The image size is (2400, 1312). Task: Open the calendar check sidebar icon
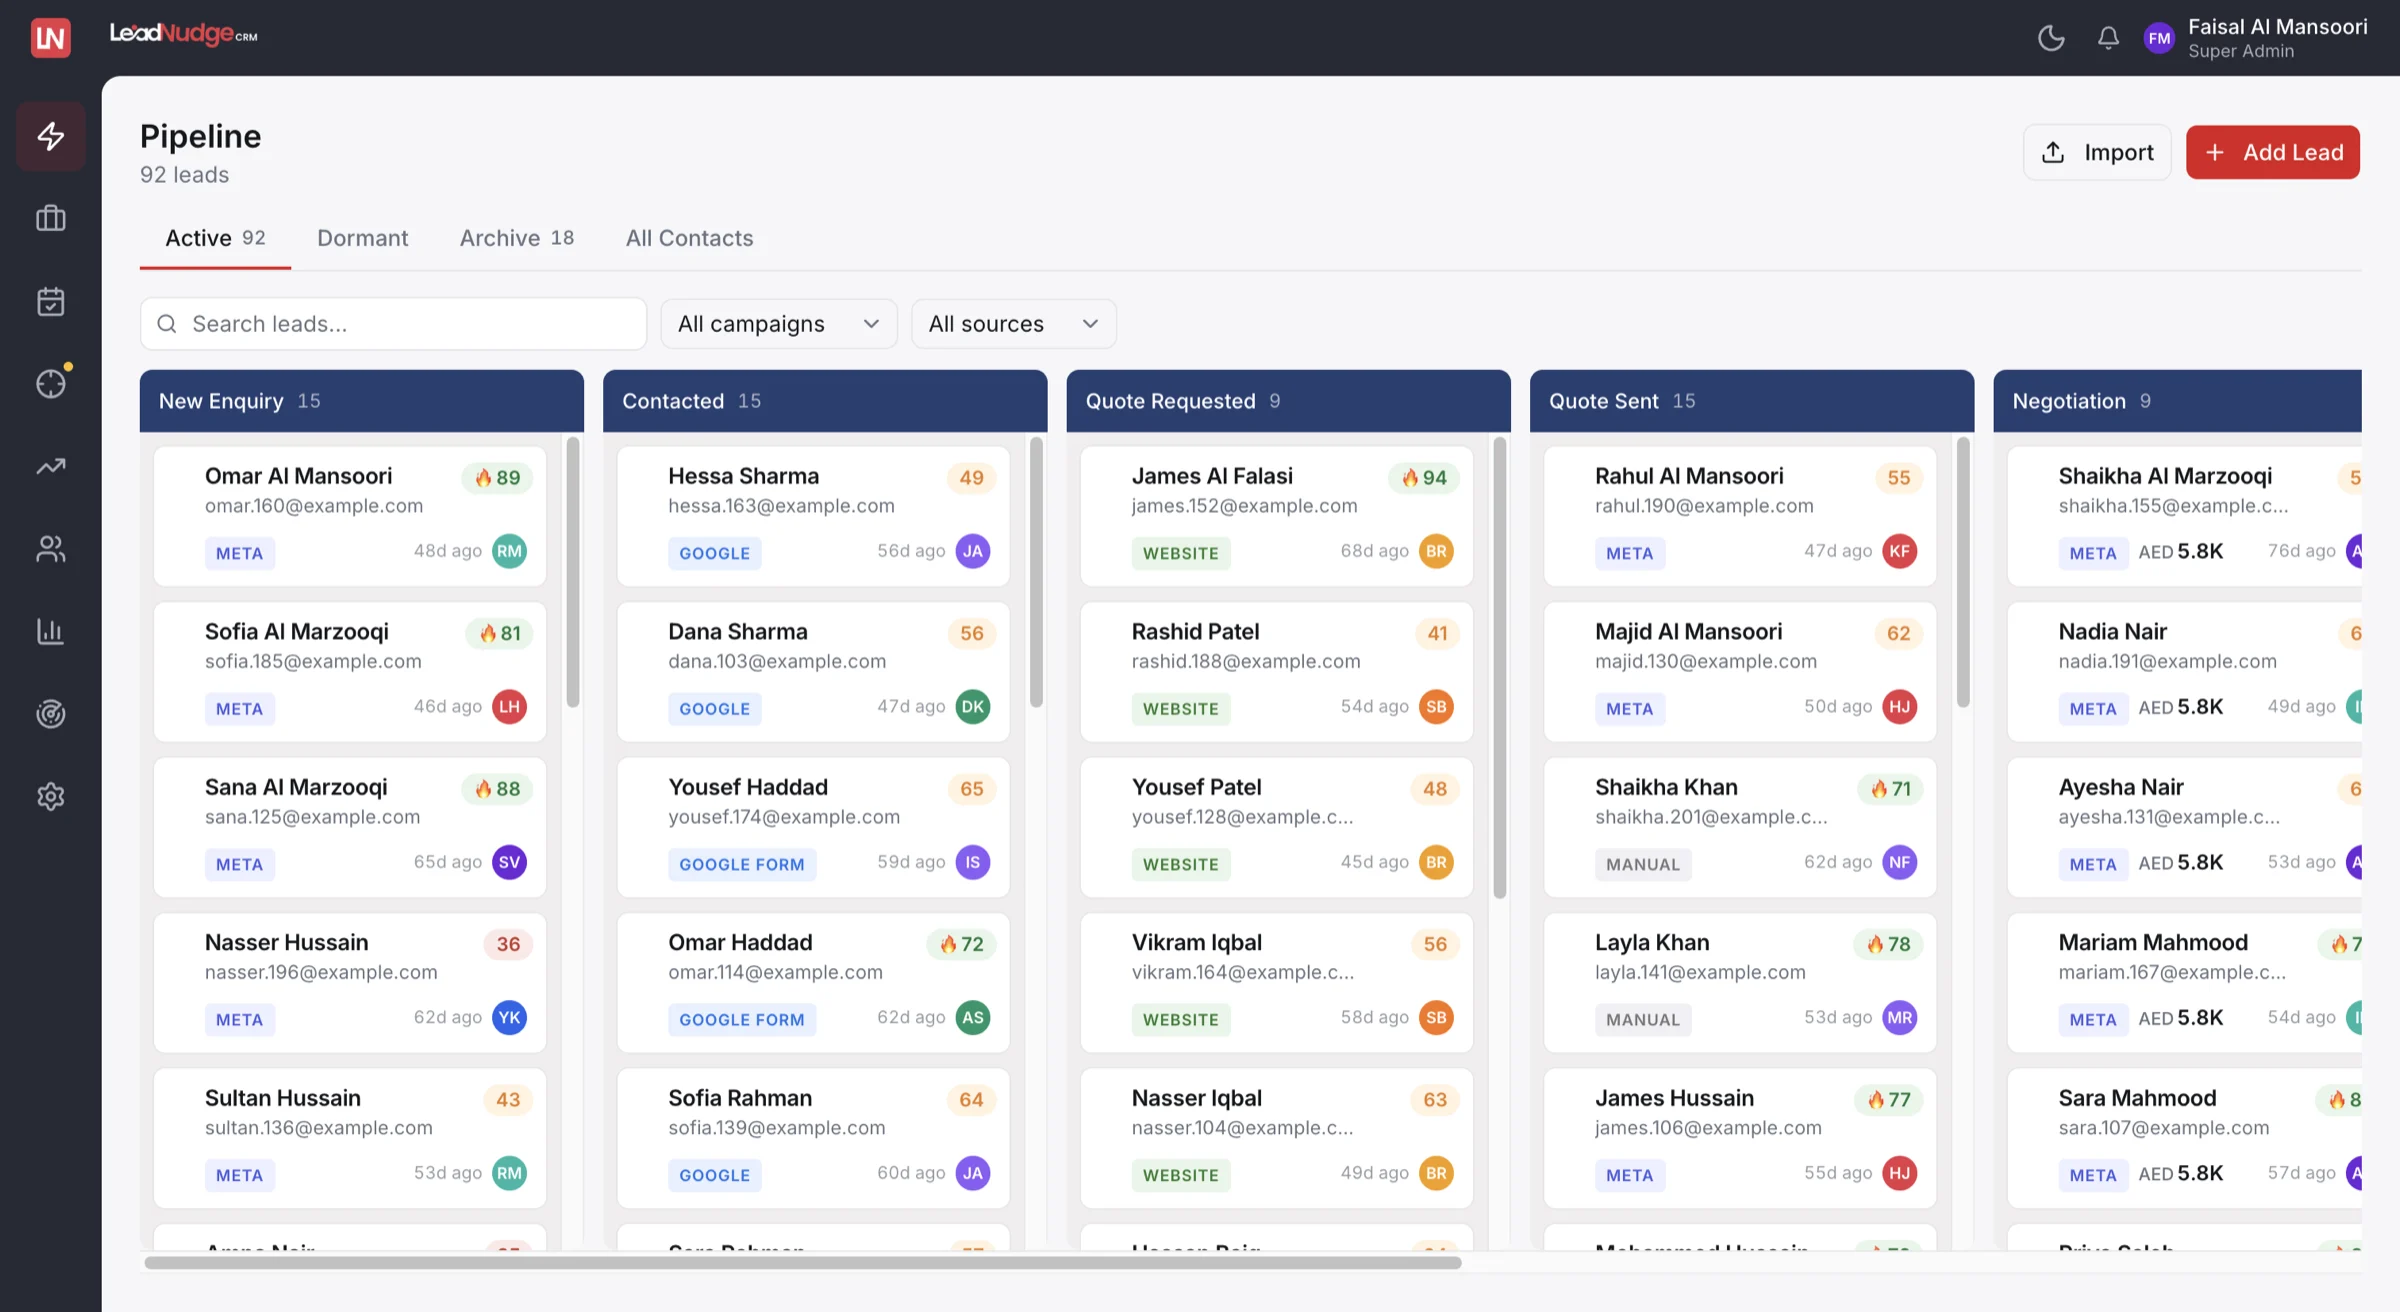click(x=51, y=301)
